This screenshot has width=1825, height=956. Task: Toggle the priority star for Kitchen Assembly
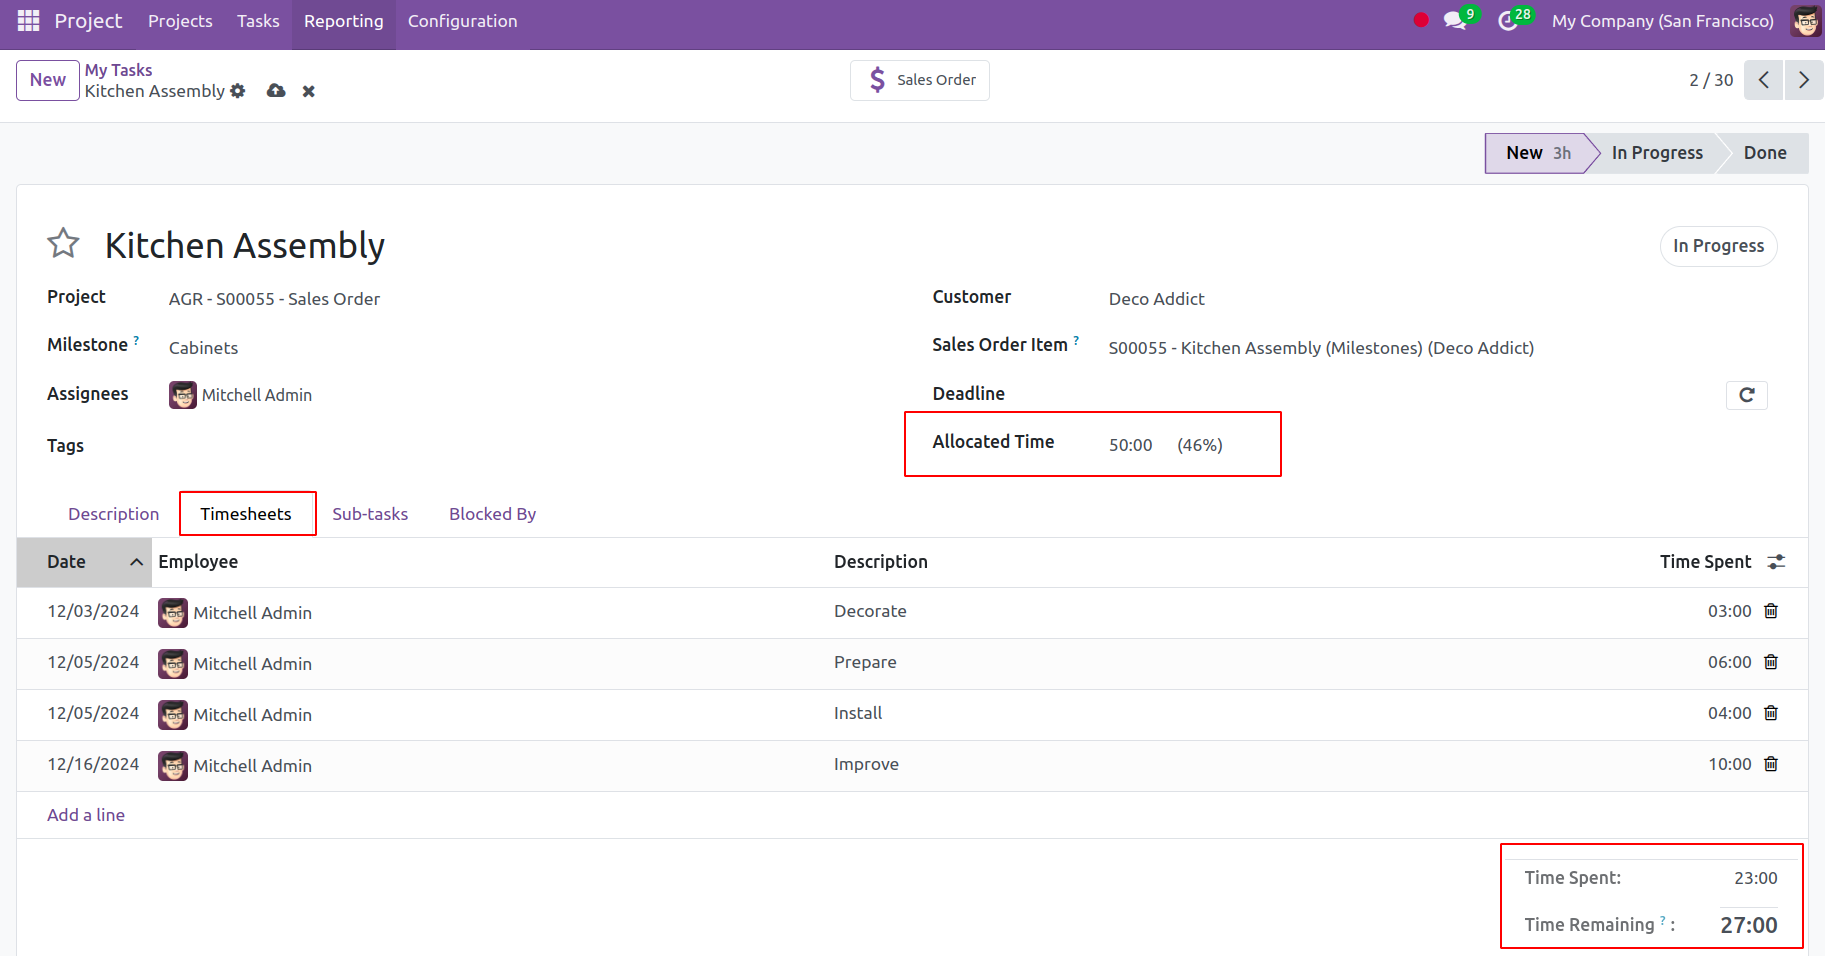[x=63, y=243]
